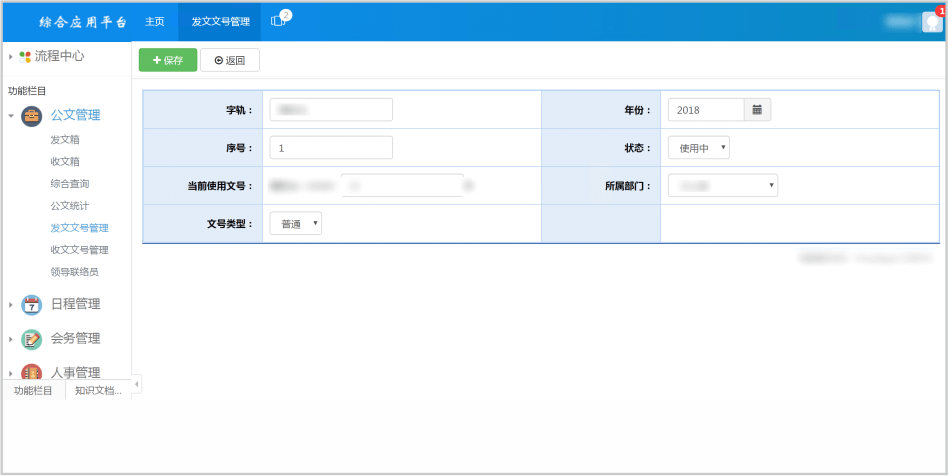Expand the 流程中心 tree arrow
948x476 pixels.
point(10,57)
